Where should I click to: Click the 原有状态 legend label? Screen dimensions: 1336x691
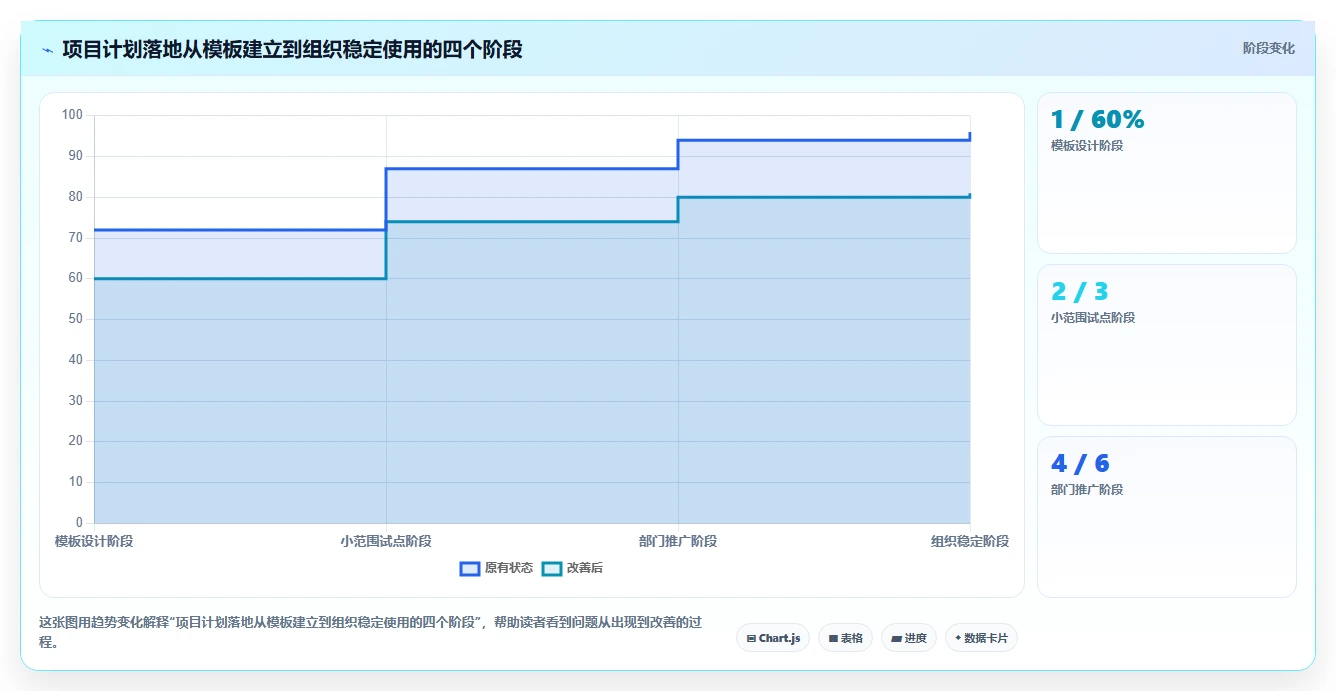[x=509, y=568]
